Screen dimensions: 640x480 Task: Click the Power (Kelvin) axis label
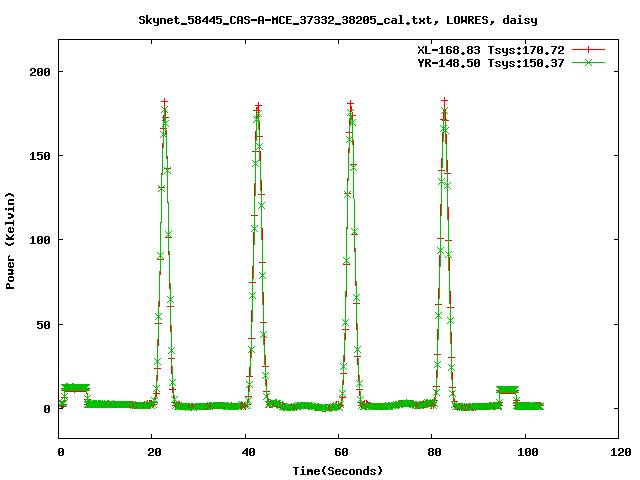[x=10, y=241]
